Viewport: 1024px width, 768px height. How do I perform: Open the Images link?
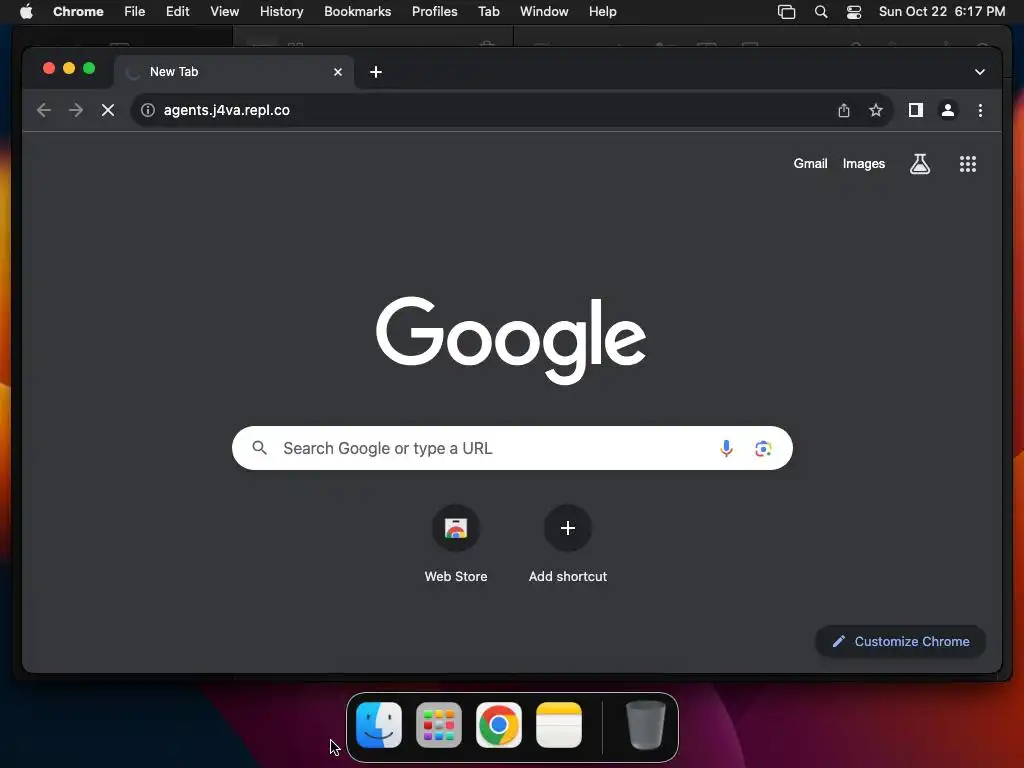(x=863, y=164)
